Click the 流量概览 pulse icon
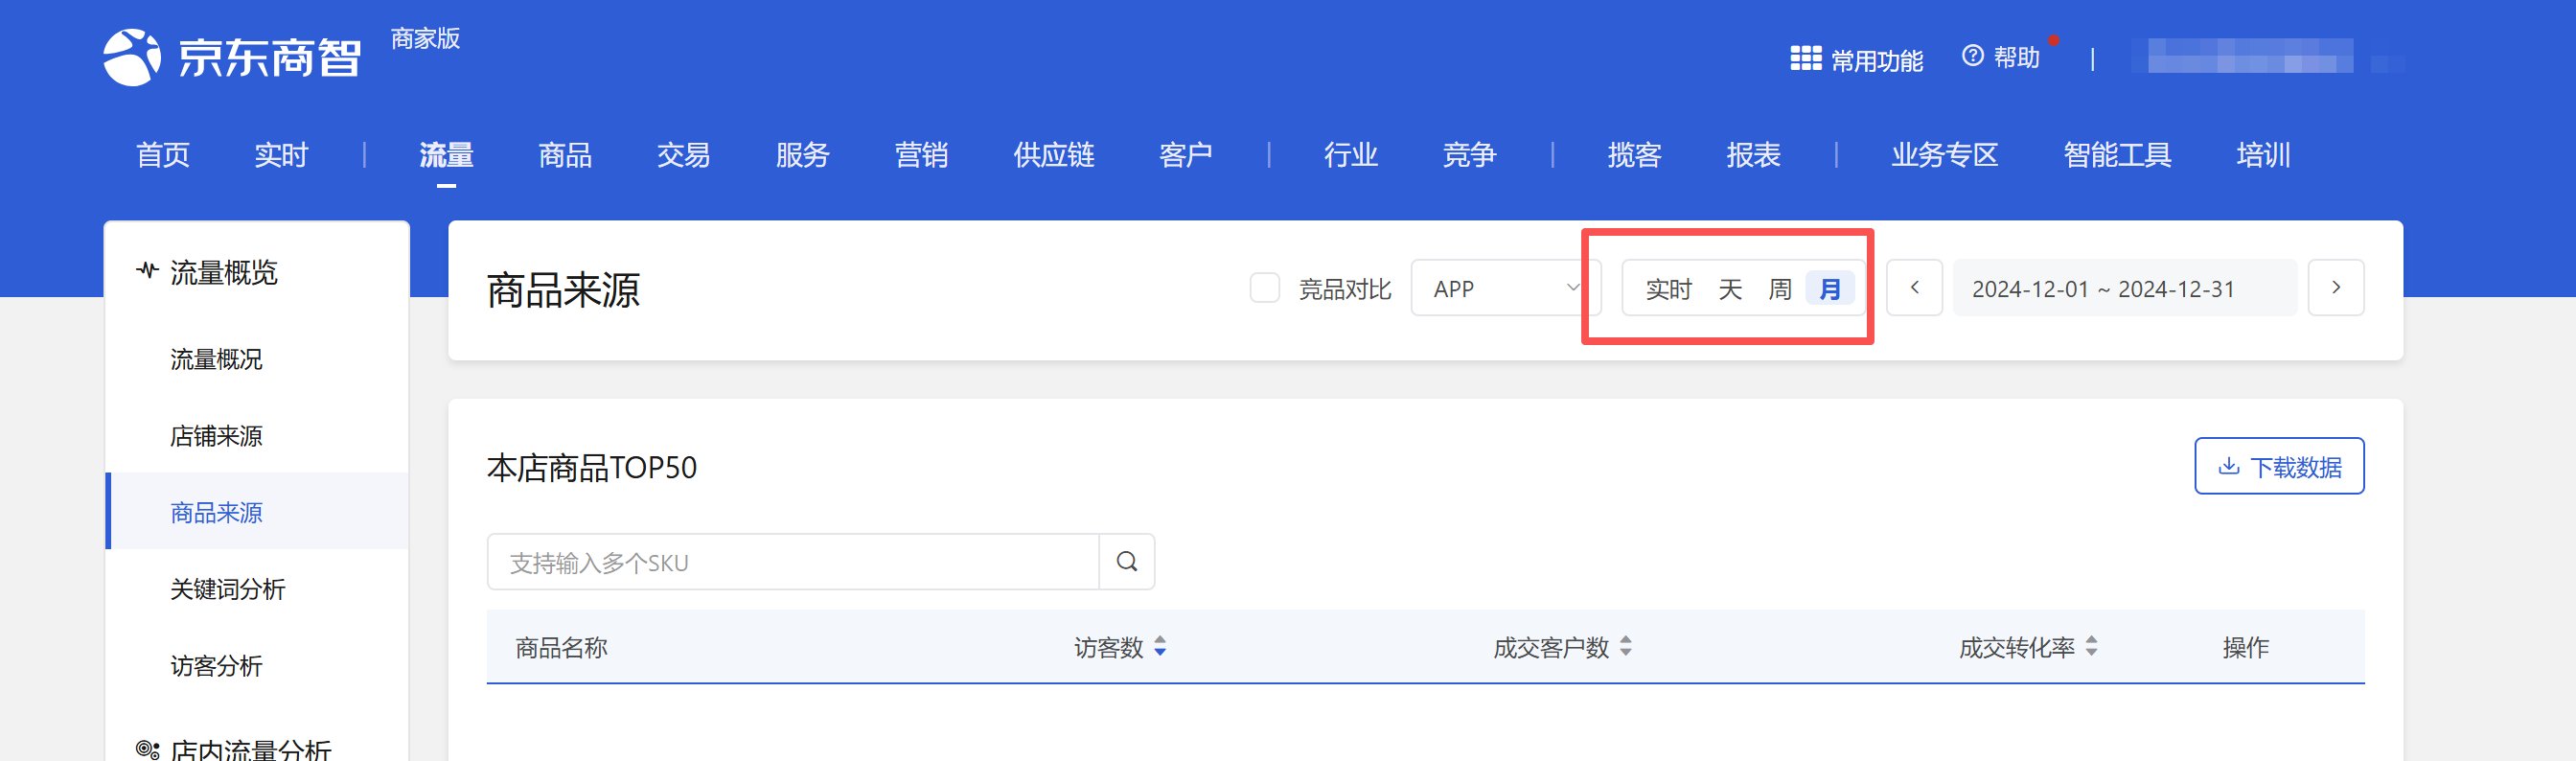2576x761 pixels. click(147, 271)
